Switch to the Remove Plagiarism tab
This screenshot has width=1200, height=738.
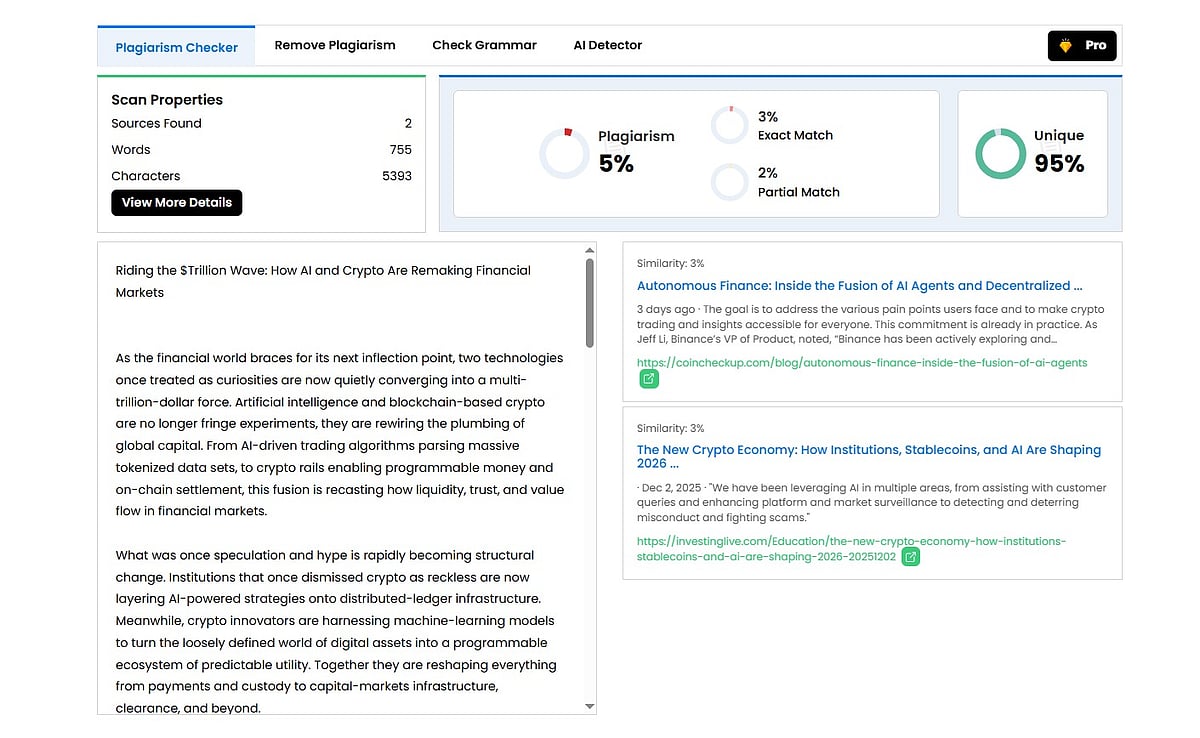[335, 45]
